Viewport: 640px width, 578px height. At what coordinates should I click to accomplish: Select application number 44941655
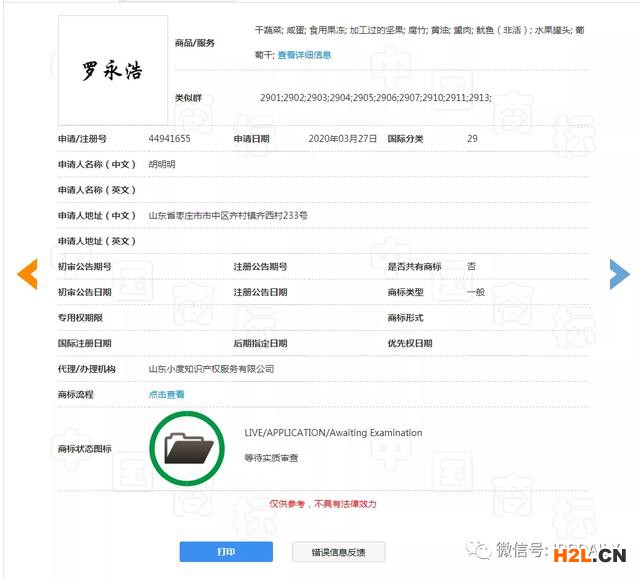coord(169,139)
